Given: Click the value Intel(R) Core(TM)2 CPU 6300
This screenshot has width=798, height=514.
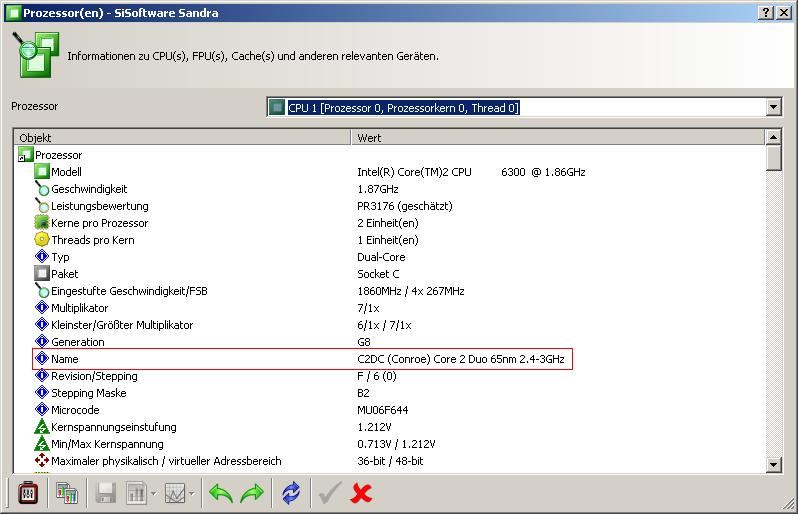Looking at the screenshot, I should pyautogui.click(x=471, y=172).
